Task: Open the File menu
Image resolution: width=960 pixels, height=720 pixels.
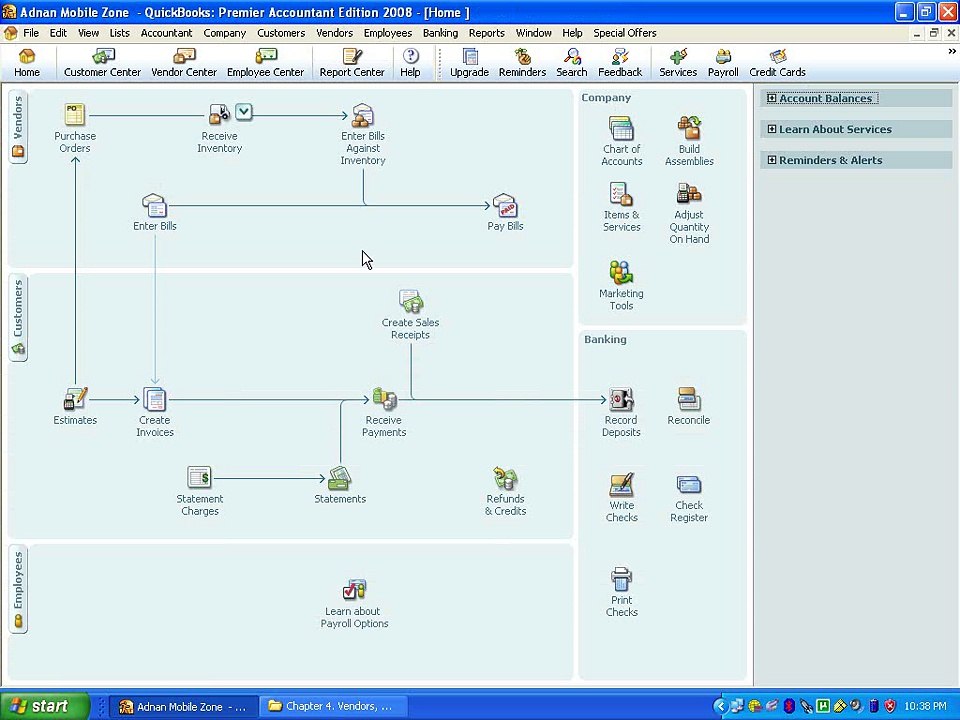Action: tap(31, 33)
